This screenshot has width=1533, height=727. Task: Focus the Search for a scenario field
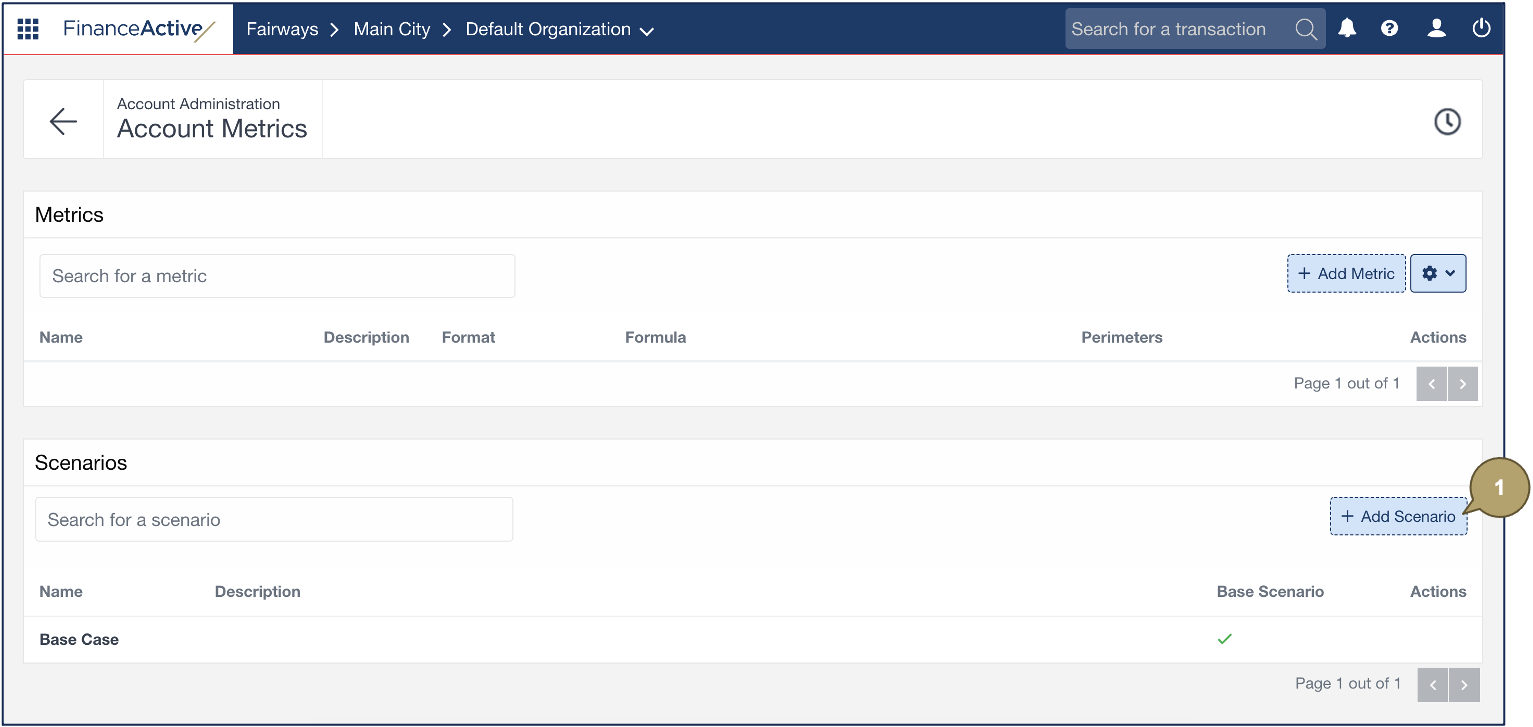click(274, 520)
